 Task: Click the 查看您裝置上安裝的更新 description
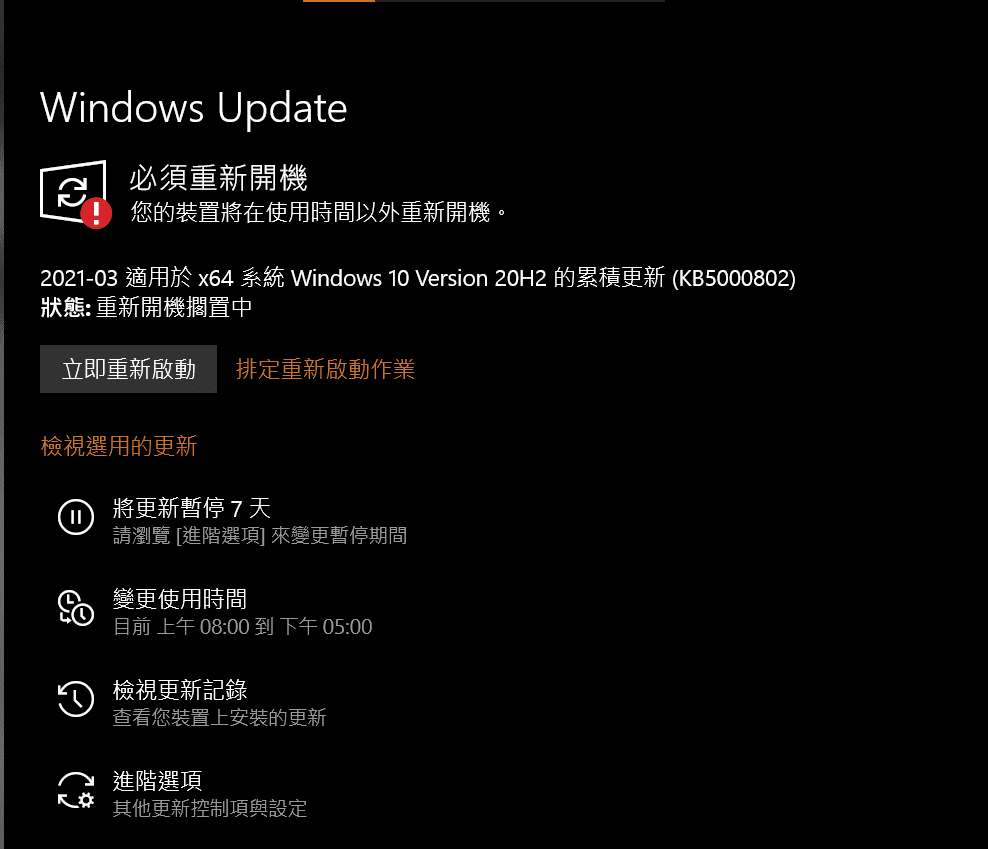[x=219, y=717]
